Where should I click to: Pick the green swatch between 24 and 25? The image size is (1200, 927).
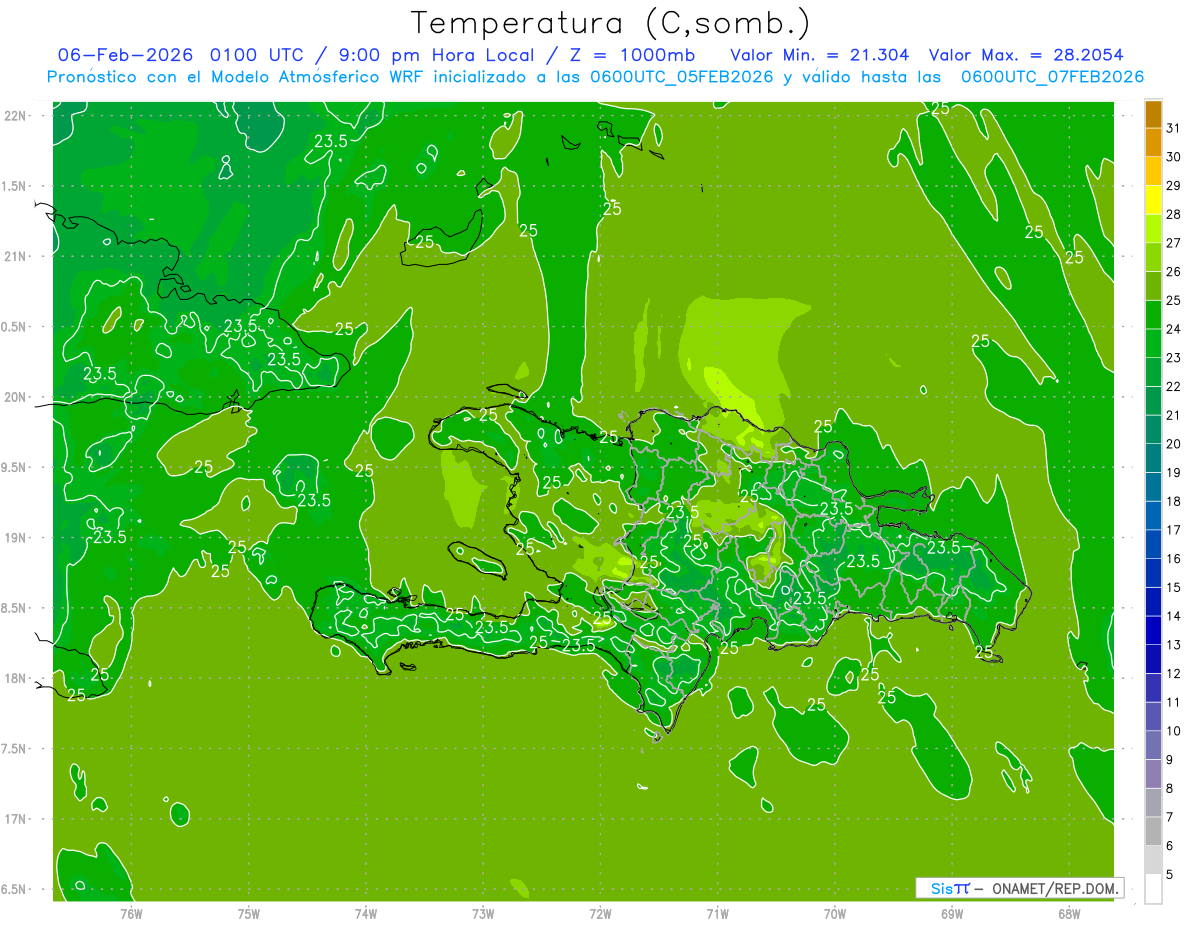(1153, 315)
